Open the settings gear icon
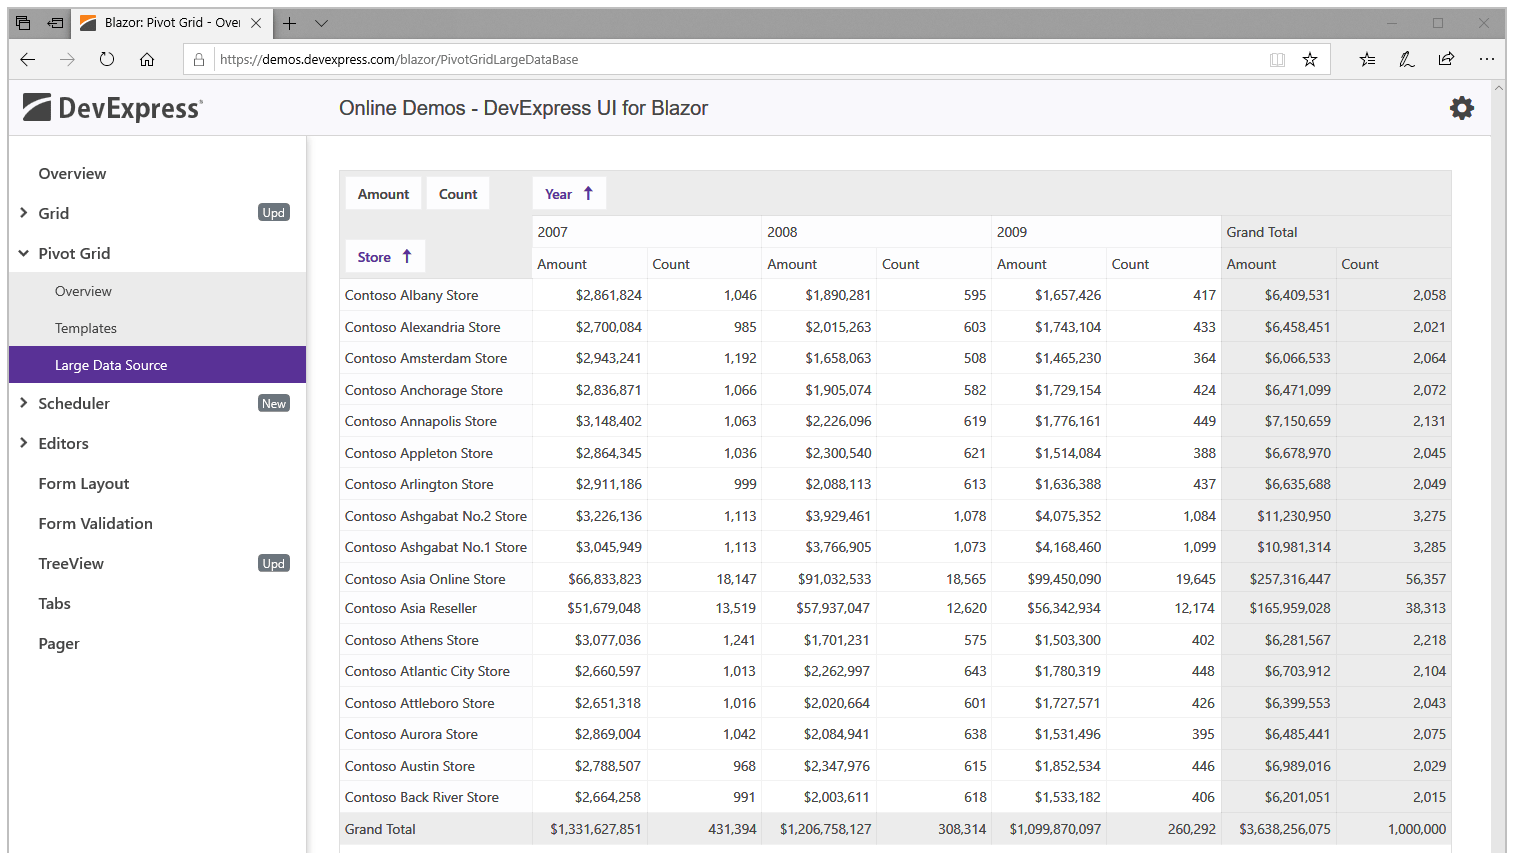This screenshot has height=853, width=1515. pos(1462,108)
